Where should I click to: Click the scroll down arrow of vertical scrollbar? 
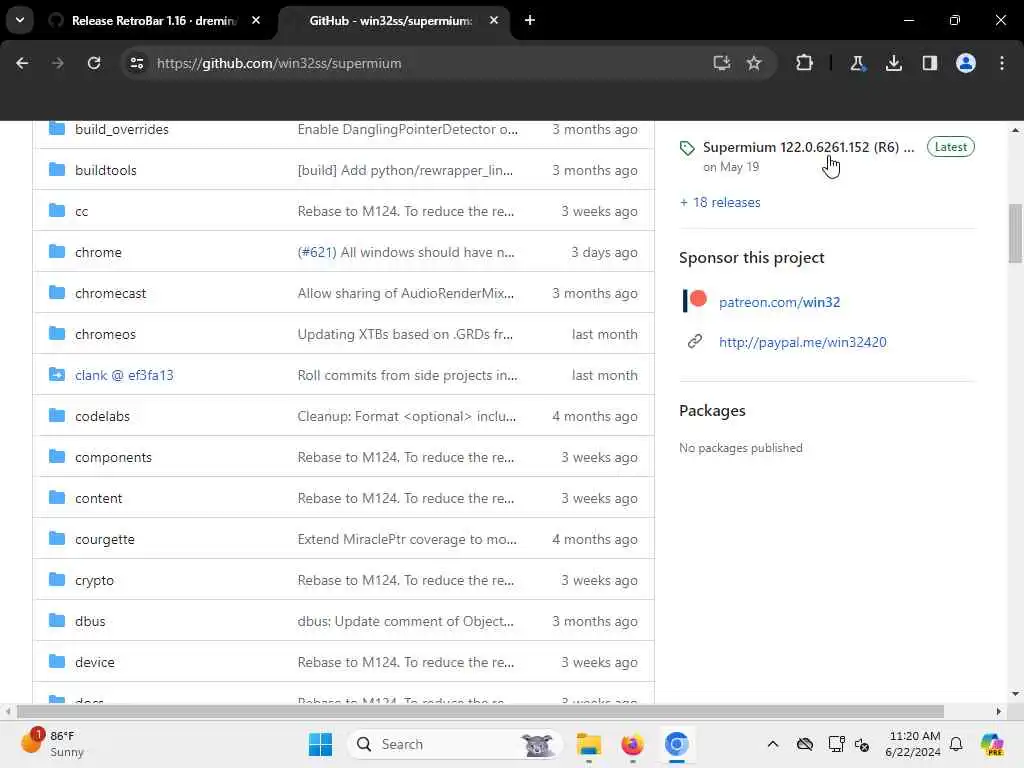[1015, 694]
